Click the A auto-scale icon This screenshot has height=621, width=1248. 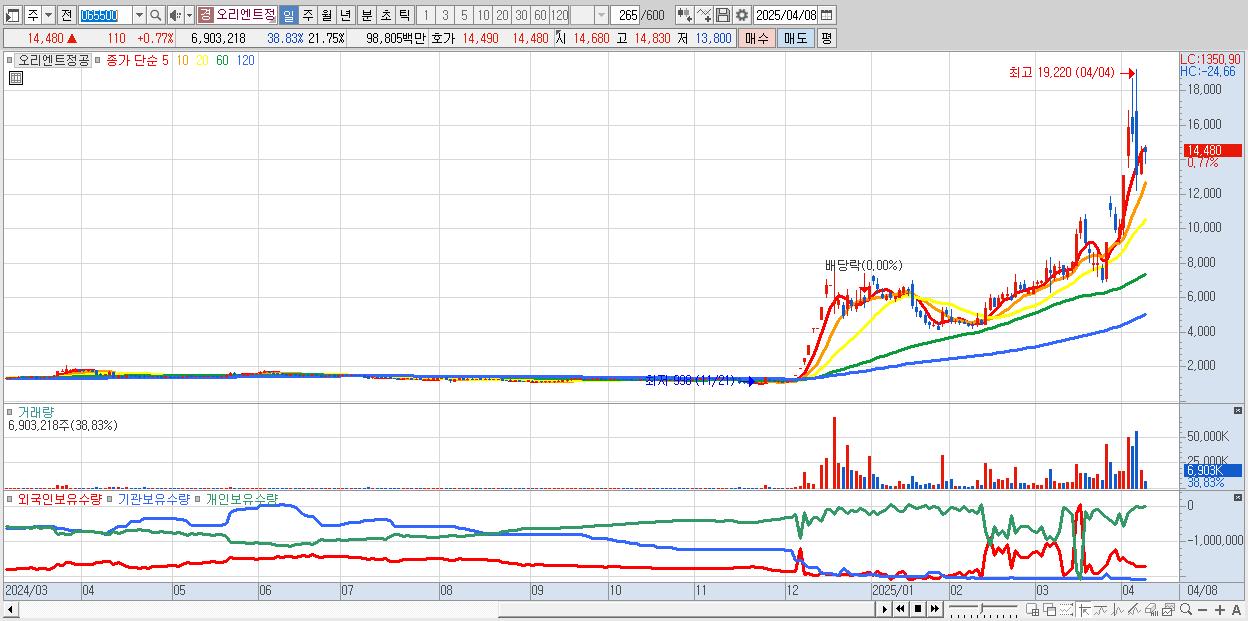click(1236, 609)
